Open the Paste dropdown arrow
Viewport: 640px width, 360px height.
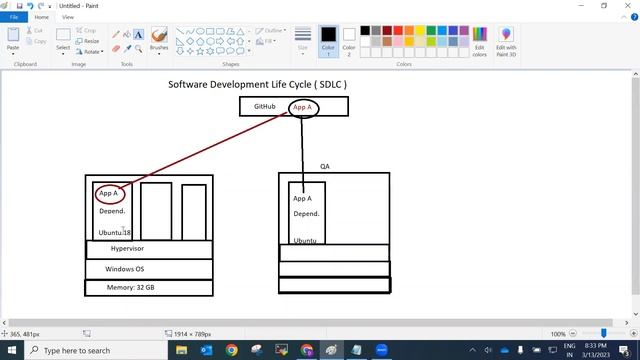13,54
